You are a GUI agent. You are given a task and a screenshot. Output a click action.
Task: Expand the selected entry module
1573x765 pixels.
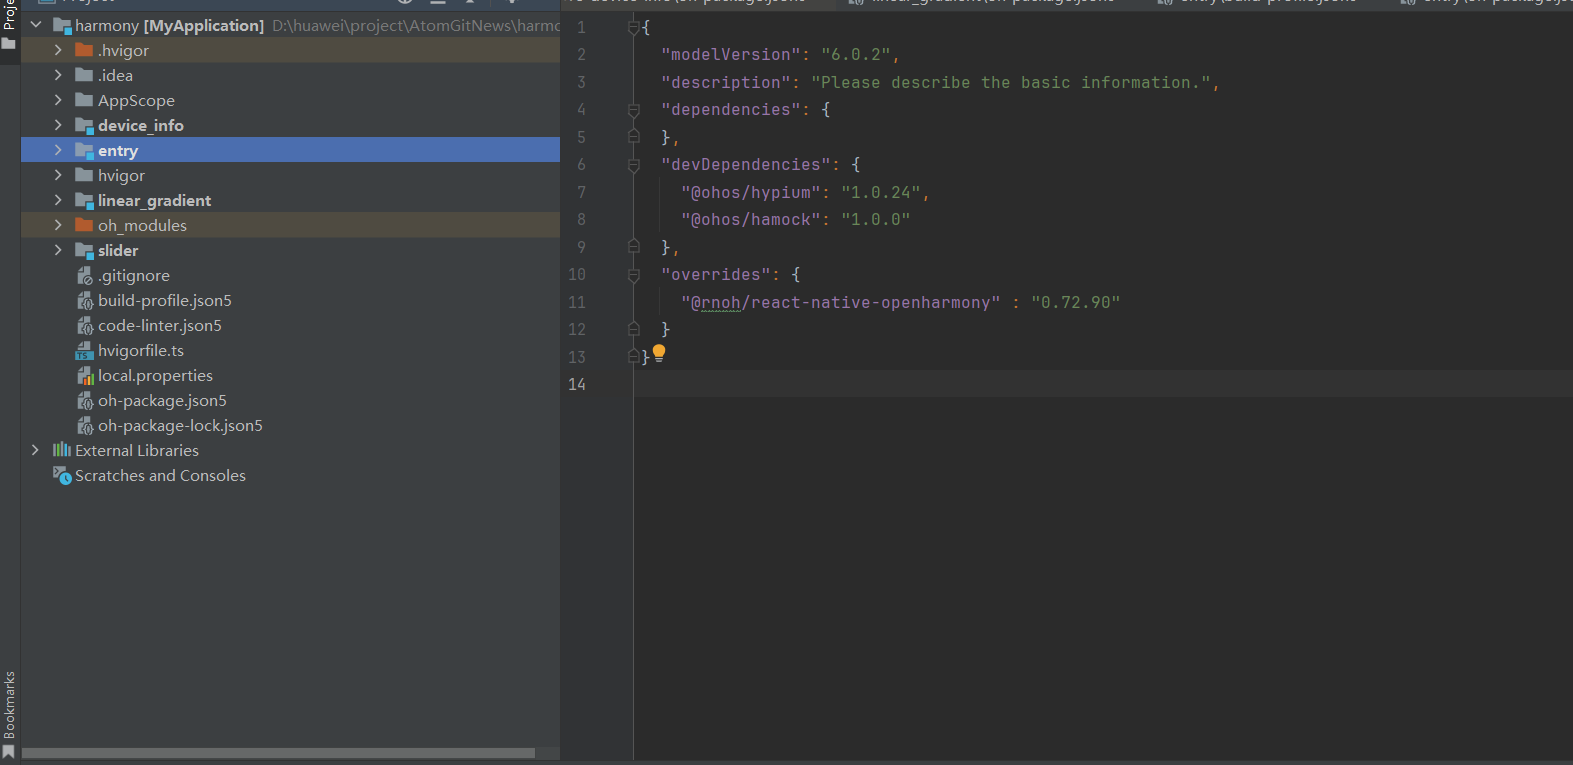[x=58, y=150]
